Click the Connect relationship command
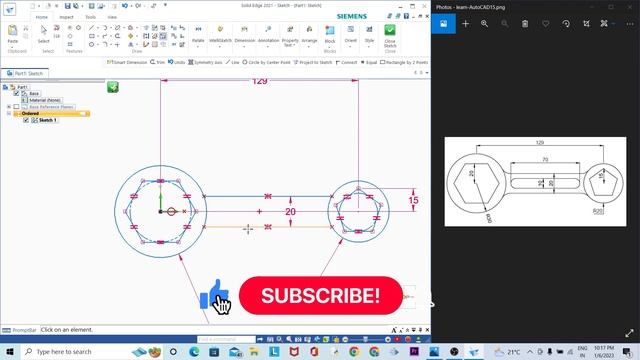The width and height of the screenshot is (640, 360). tap(346, 62)
